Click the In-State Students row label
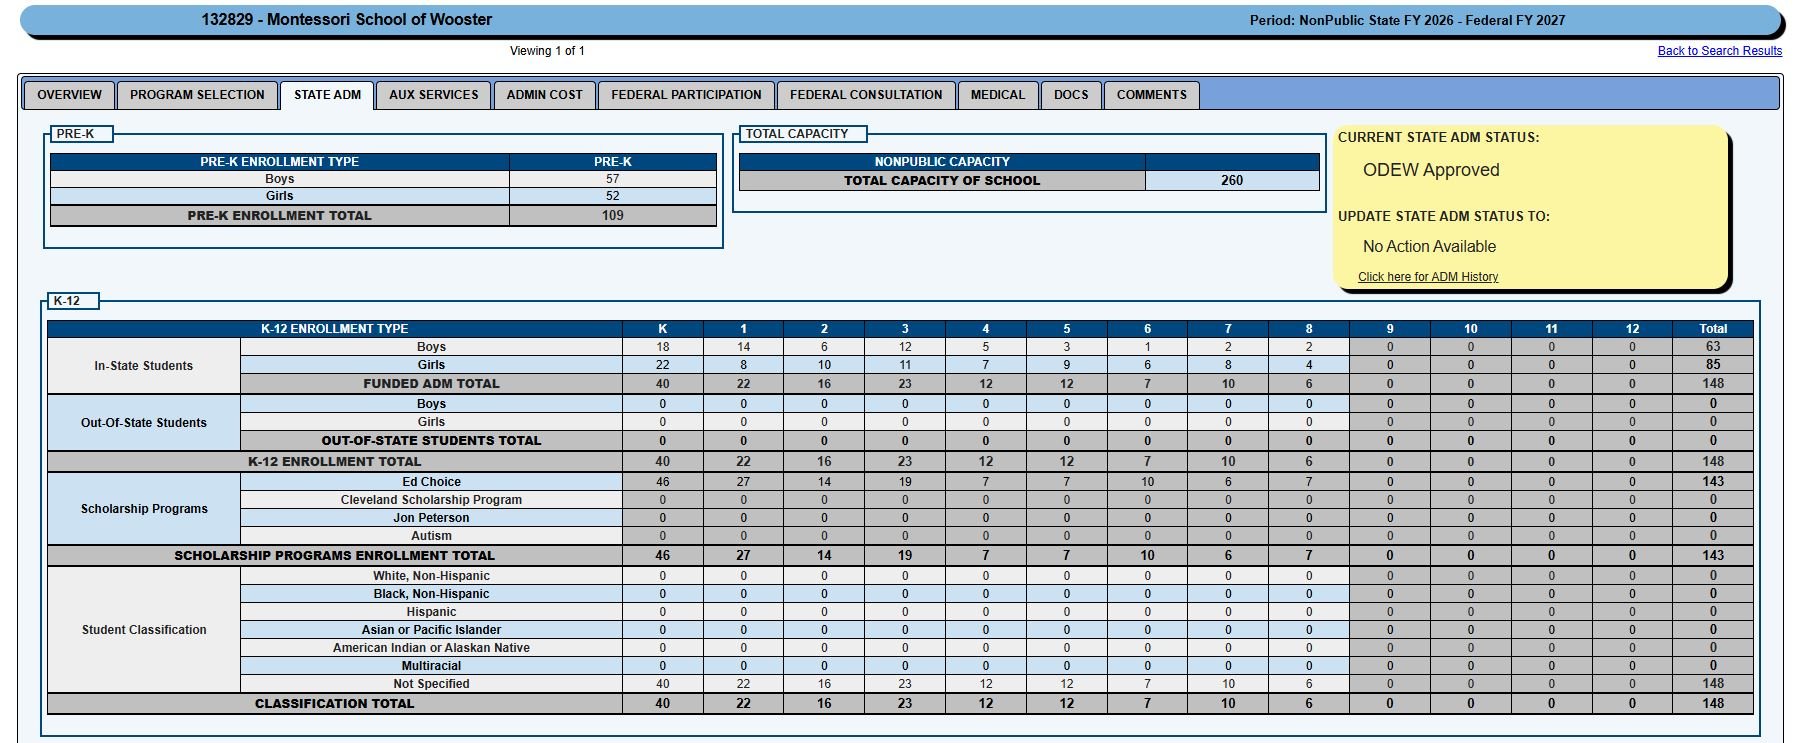 point(144,366)
